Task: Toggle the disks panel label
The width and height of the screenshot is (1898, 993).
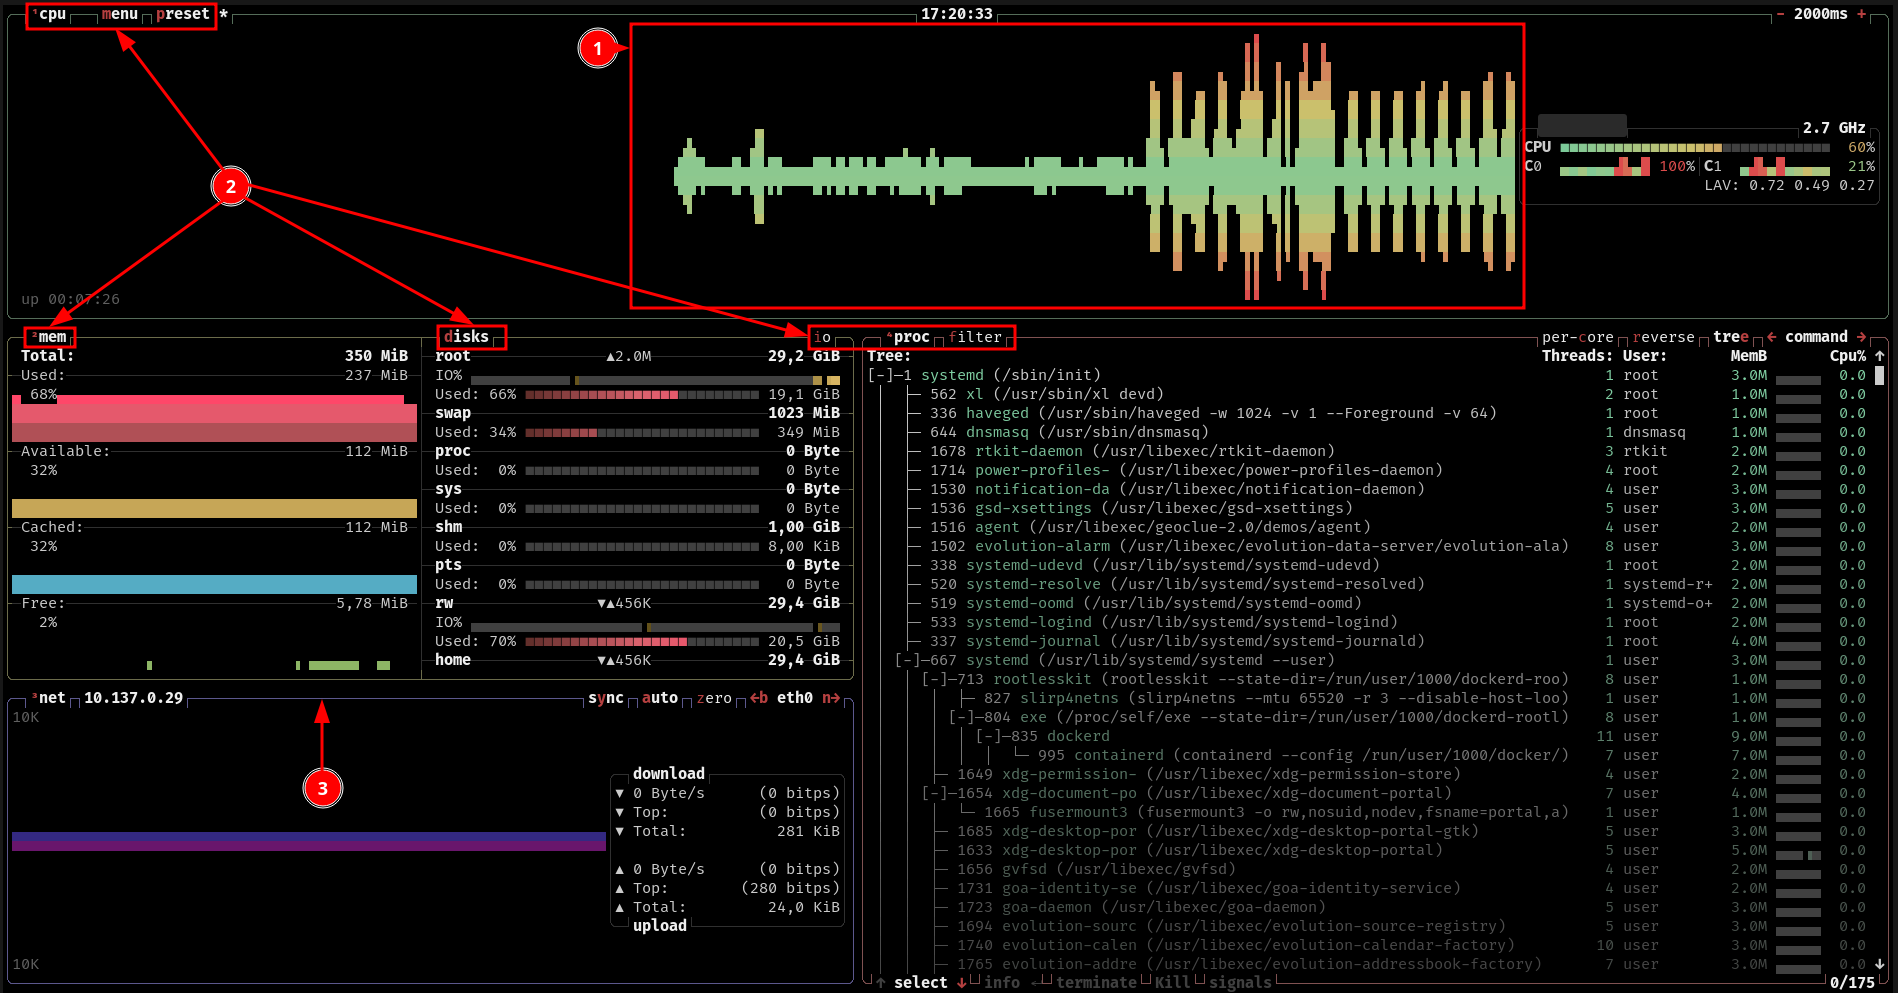Action: (x=466, y=337)
